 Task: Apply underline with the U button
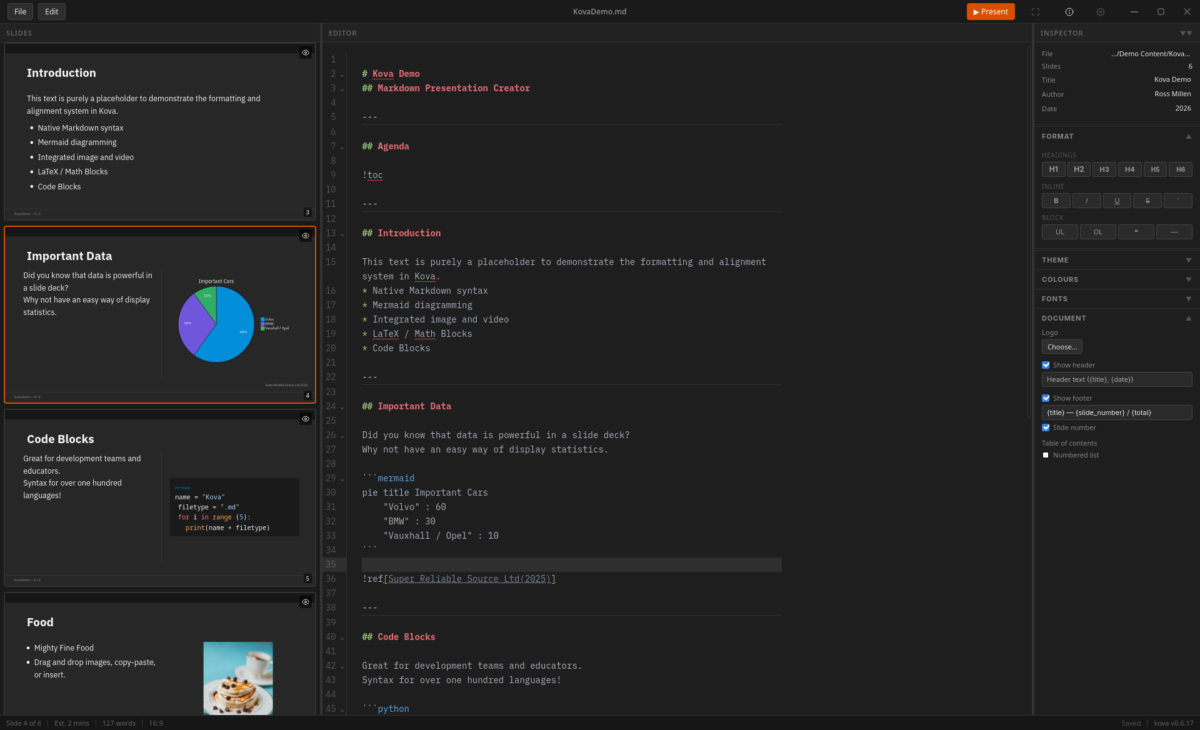click(1117, 201)
